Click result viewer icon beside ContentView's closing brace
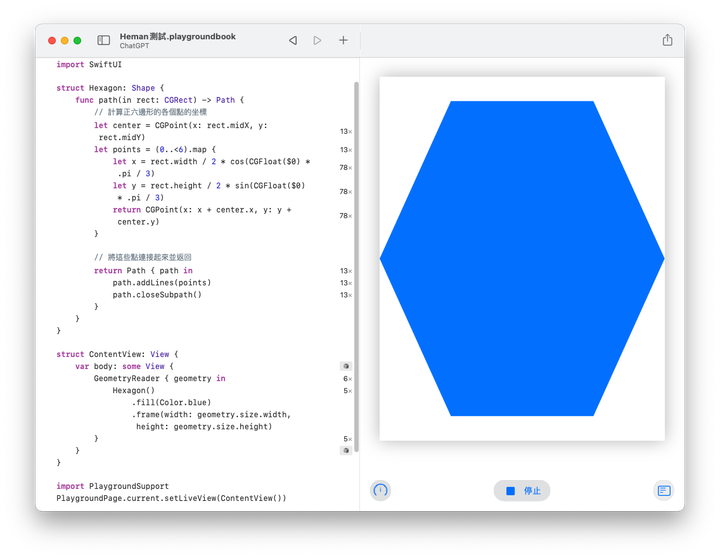 [x=346, y=451]
